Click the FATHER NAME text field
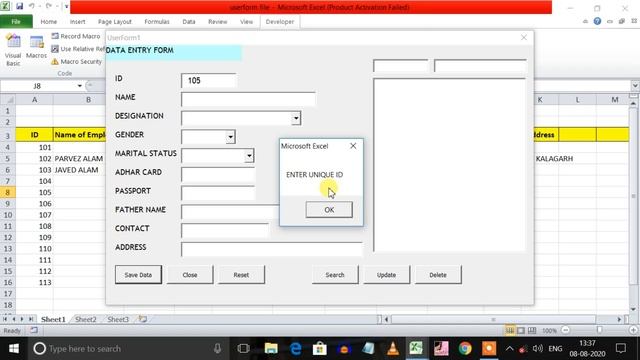This screenshot has height=360, width=640. point(231,212)
